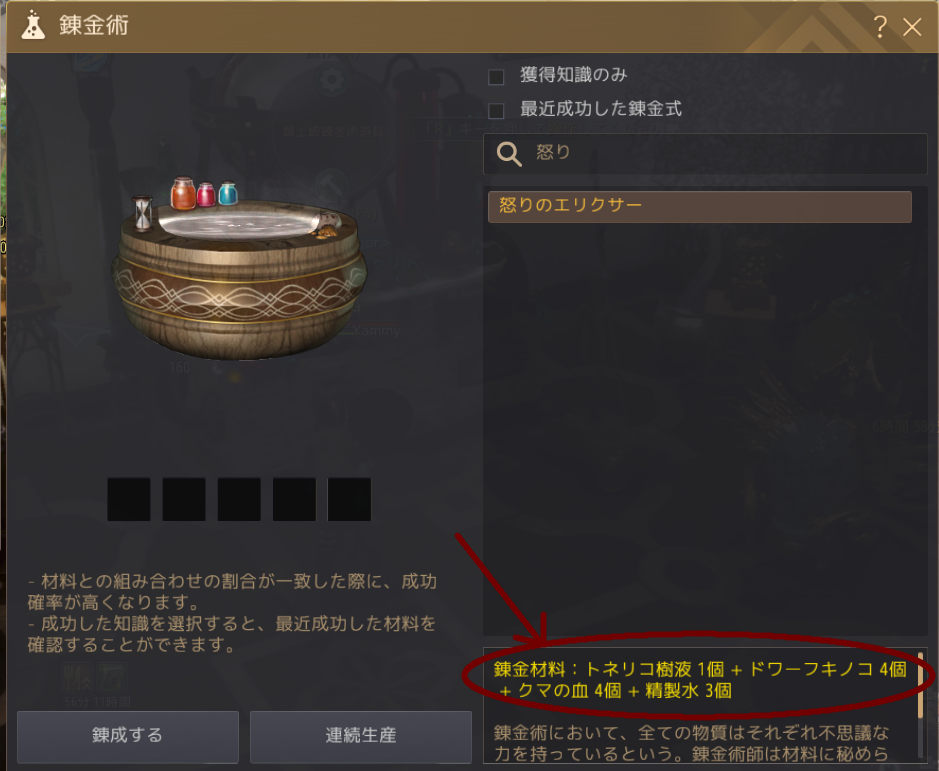Toggle the 最近成功した錬金式 checkbox

(x=496, y=111)
